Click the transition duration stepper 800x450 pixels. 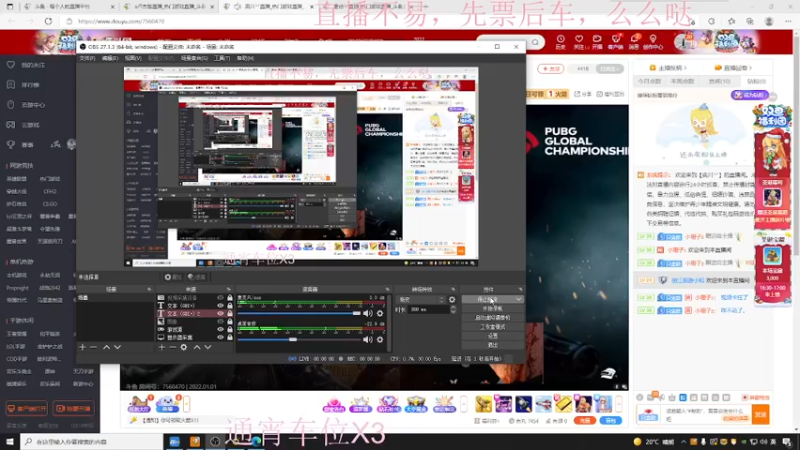[x=453, y=310]
